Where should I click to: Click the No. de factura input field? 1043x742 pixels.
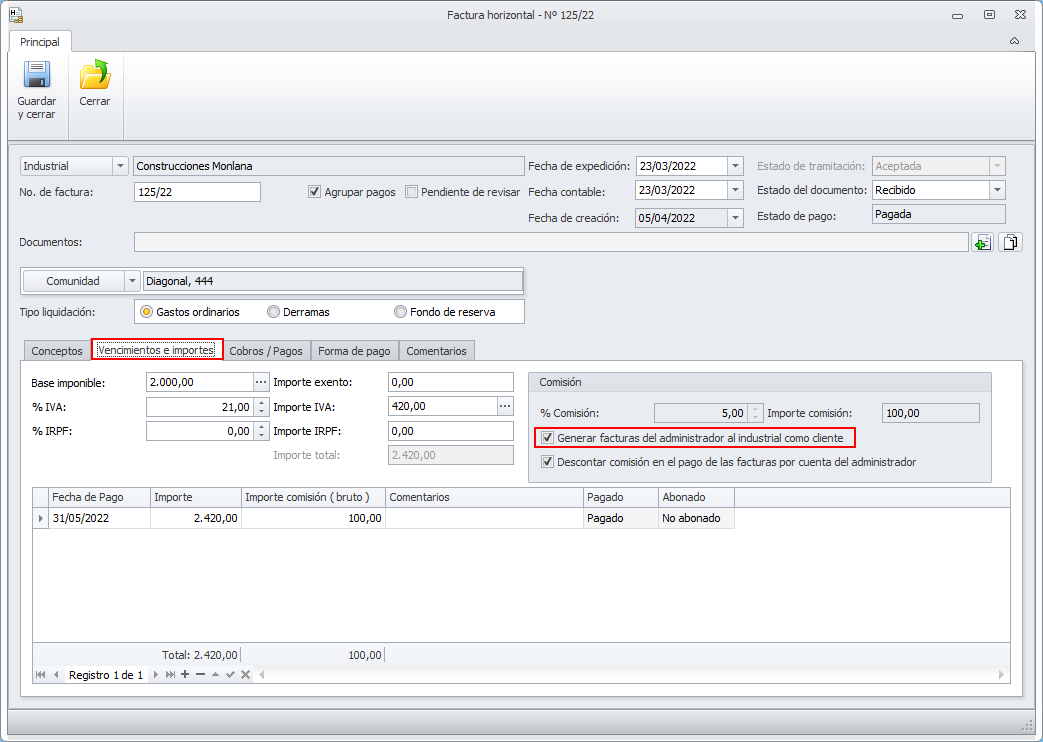pos(197,192)
